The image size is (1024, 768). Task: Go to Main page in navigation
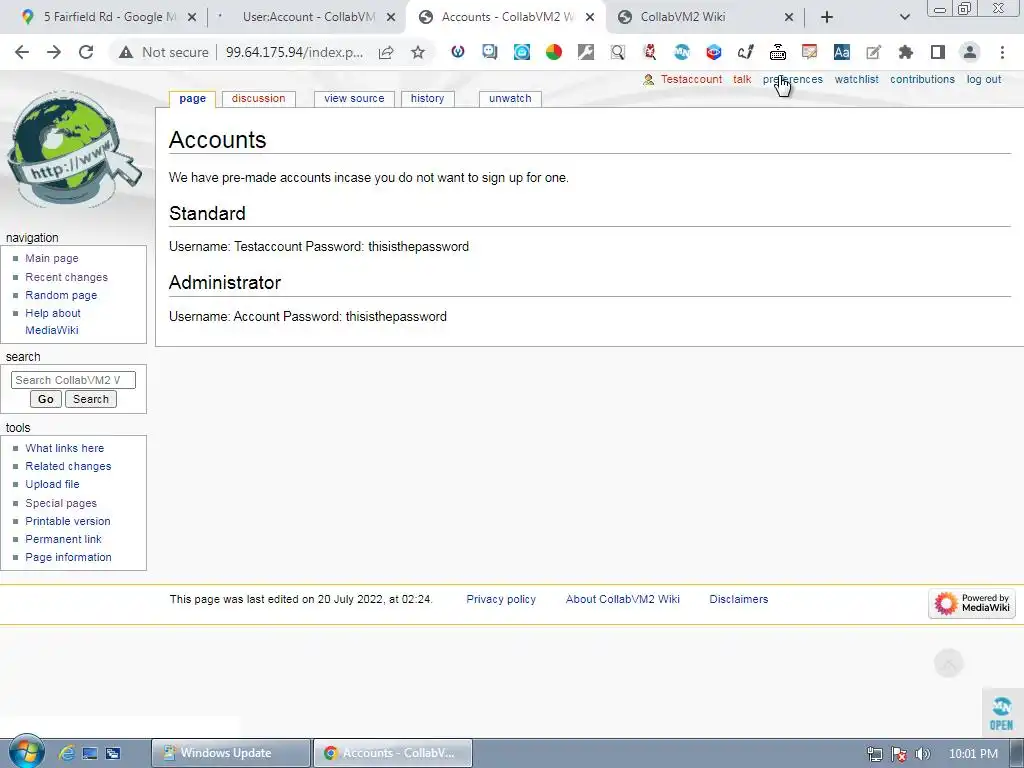point(52,259)
